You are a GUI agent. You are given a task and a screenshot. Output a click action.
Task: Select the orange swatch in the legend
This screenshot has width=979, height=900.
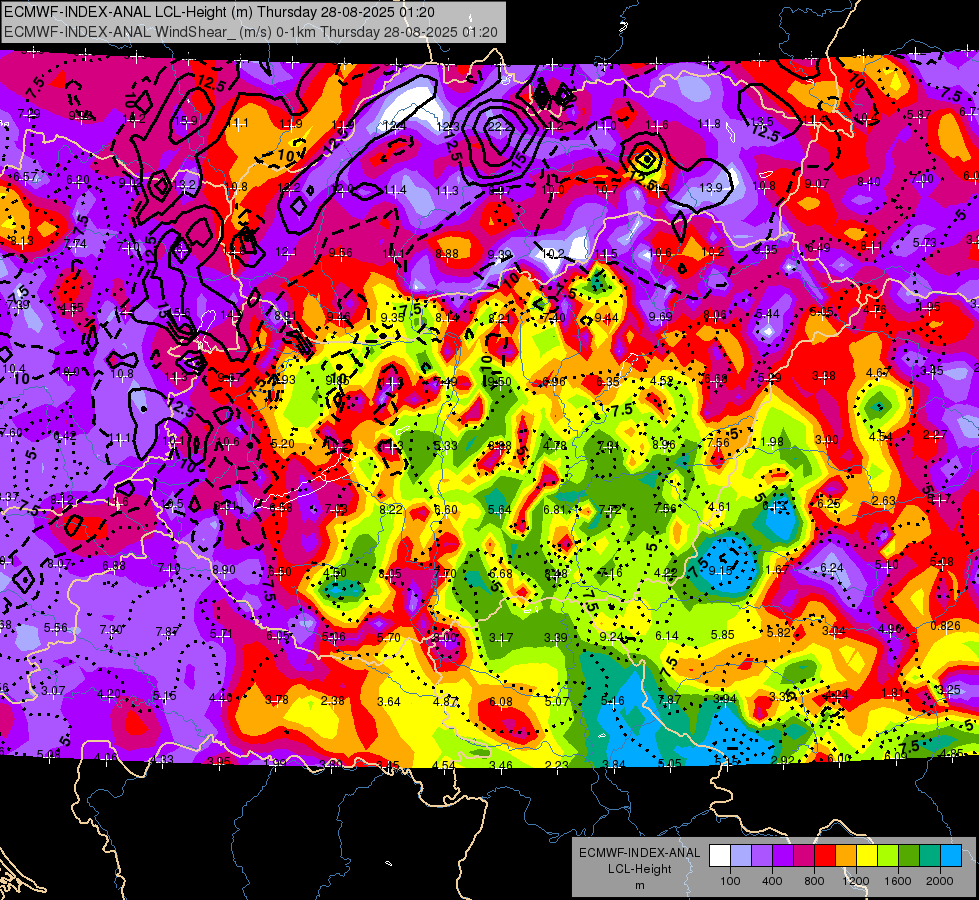point(845,856)
